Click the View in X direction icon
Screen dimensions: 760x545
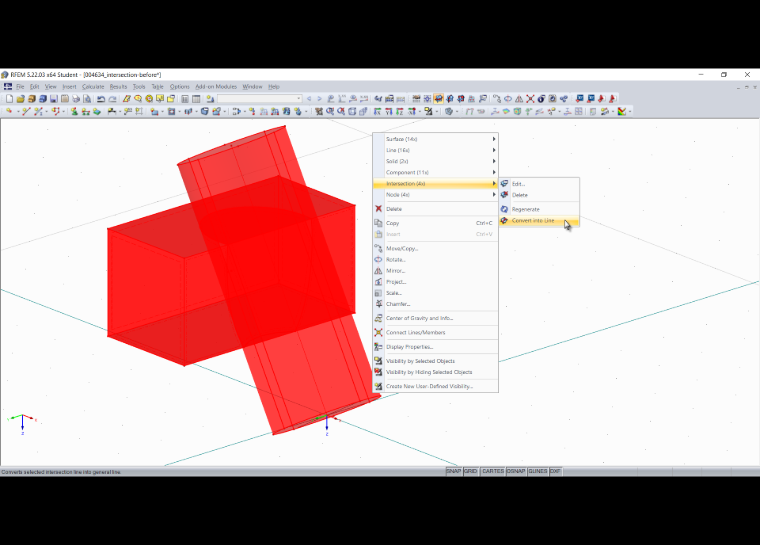378,112
